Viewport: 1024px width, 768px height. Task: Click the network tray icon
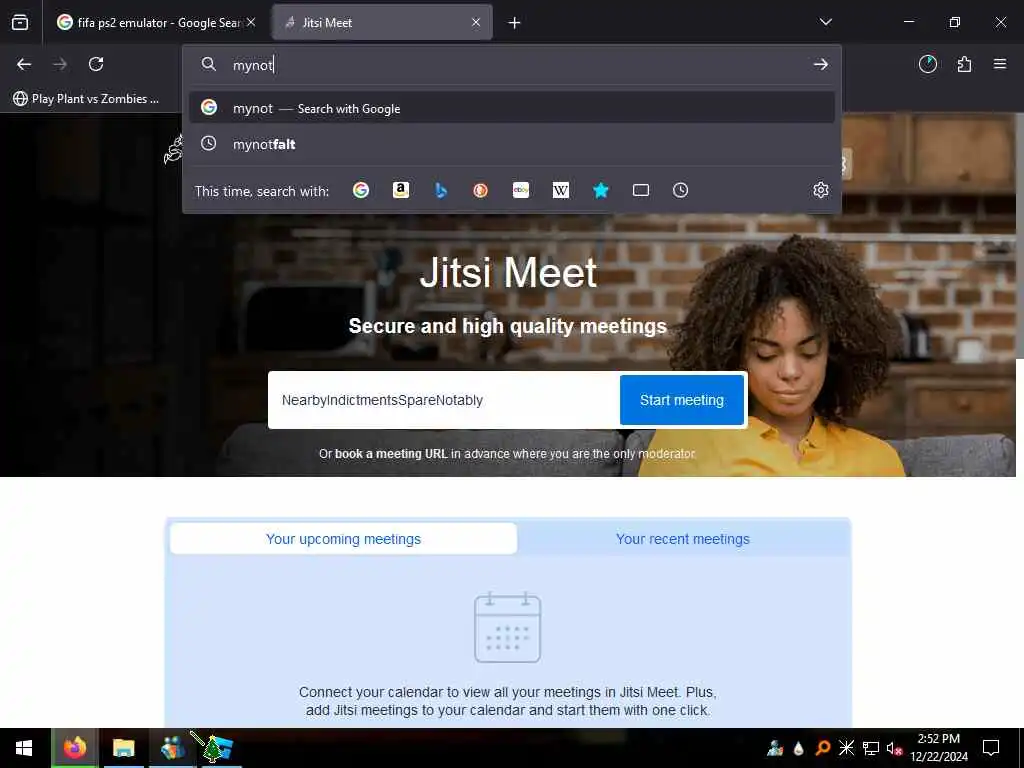[x=871, y=748]
